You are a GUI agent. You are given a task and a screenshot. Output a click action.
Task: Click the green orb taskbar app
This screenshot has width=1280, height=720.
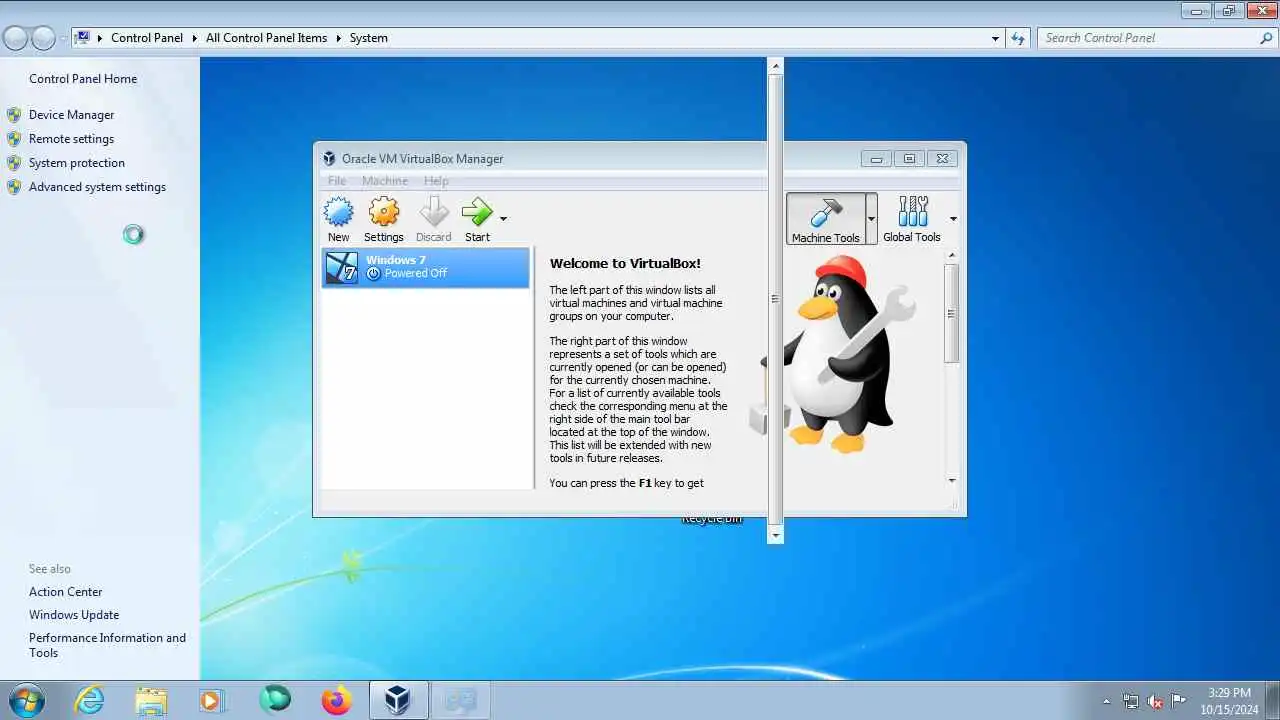click(x=275, y=700)
